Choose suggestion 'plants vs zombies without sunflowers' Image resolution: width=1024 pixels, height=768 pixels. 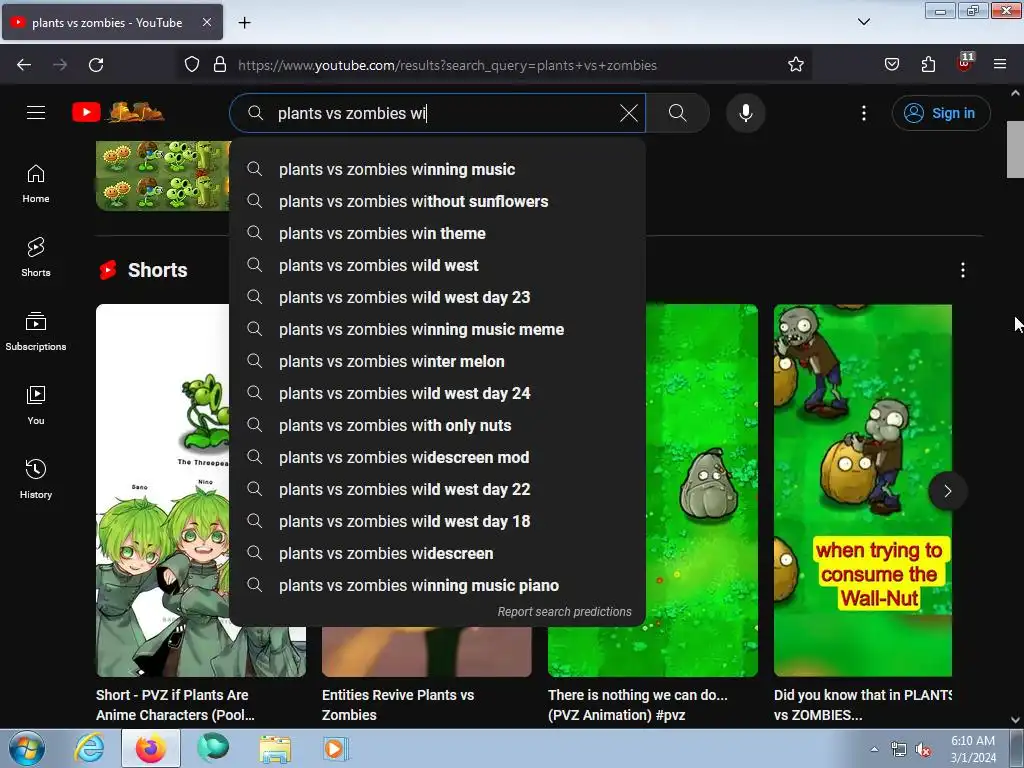[x=438, y=201]
